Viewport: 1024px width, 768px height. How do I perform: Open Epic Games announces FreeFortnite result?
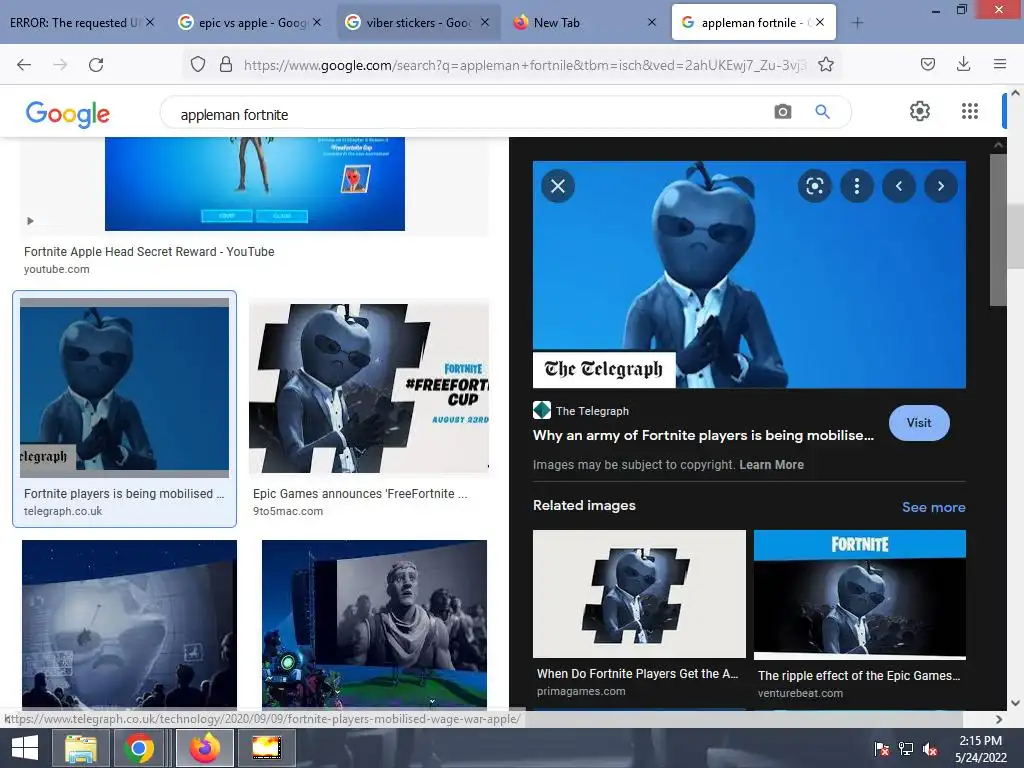[x=360, y=494]
